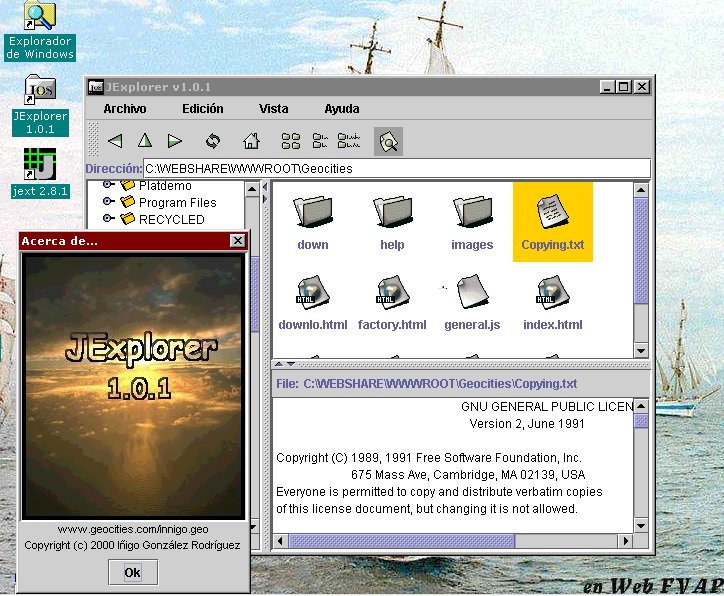This screenshot has height=596, width=724.
Task: Open the help folder
Action: [x=392, y=223]
